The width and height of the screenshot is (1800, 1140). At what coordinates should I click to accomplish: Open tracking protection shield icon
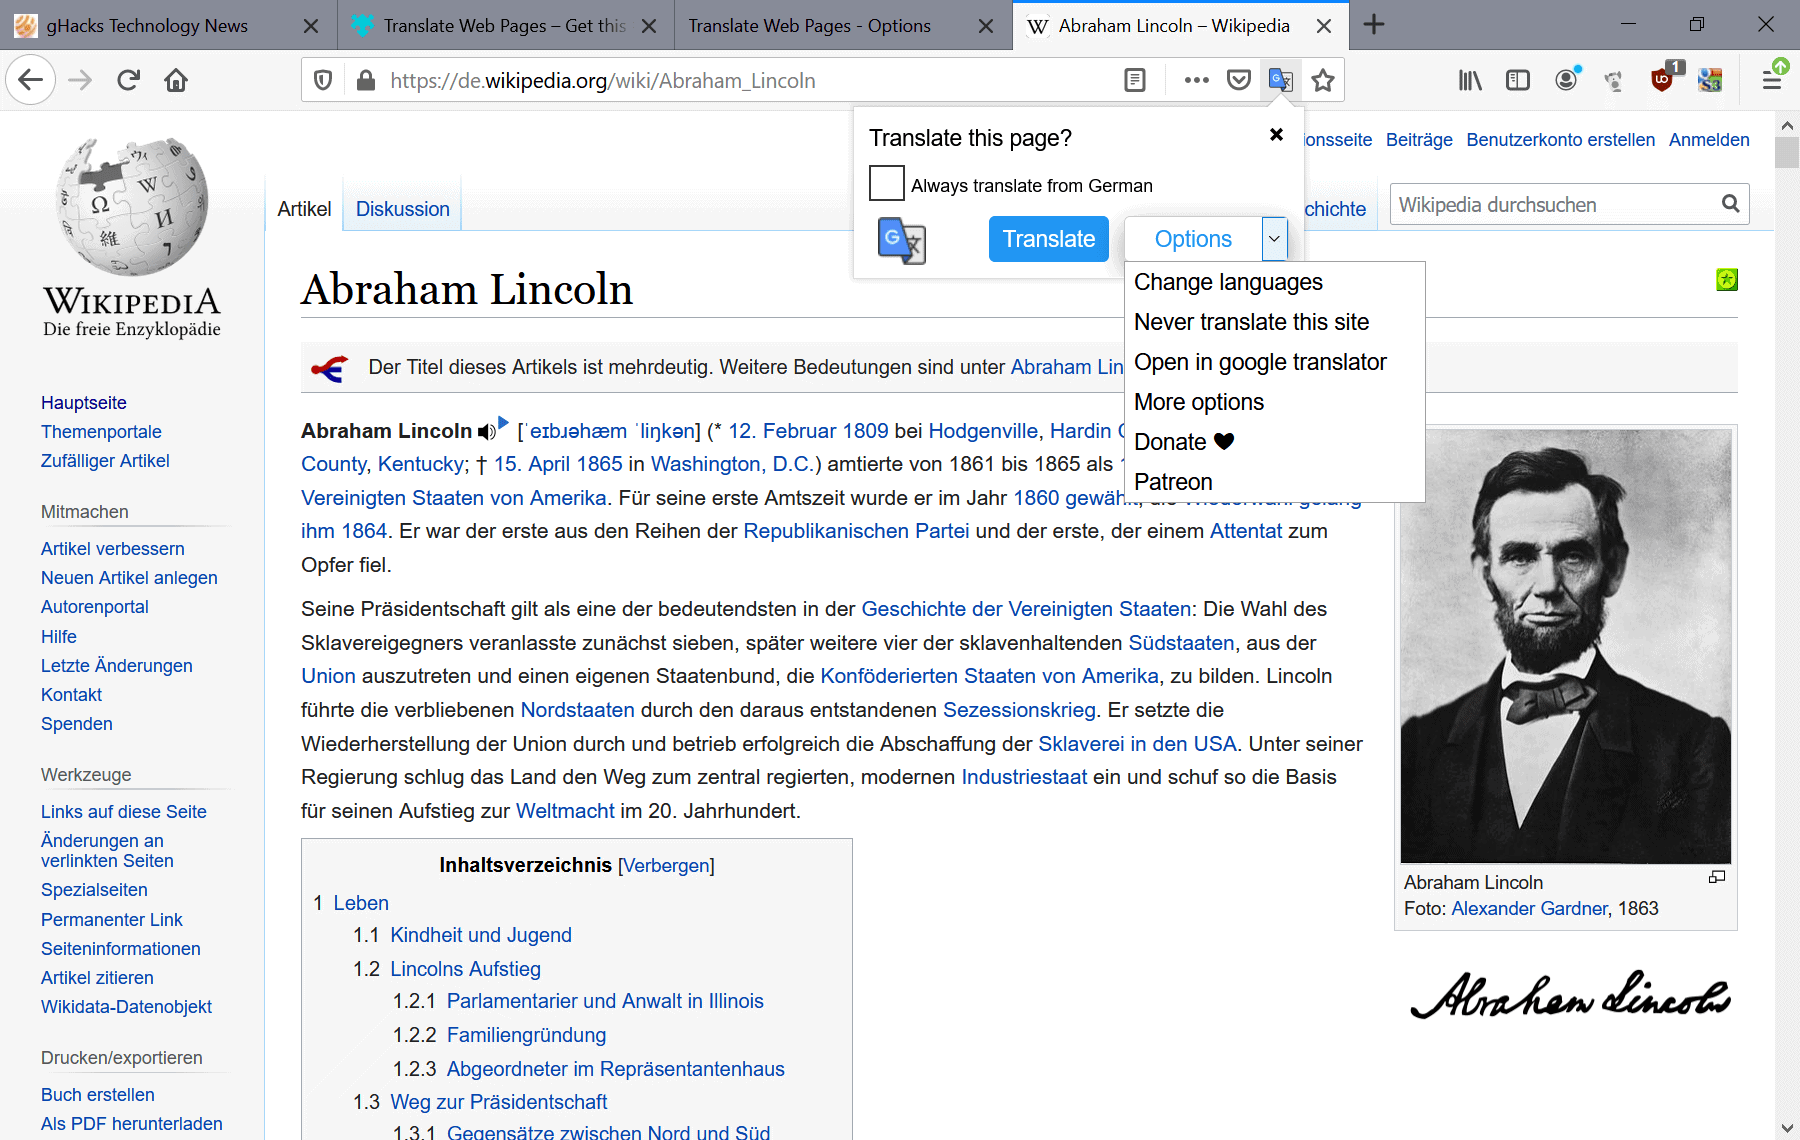[323, 80]
